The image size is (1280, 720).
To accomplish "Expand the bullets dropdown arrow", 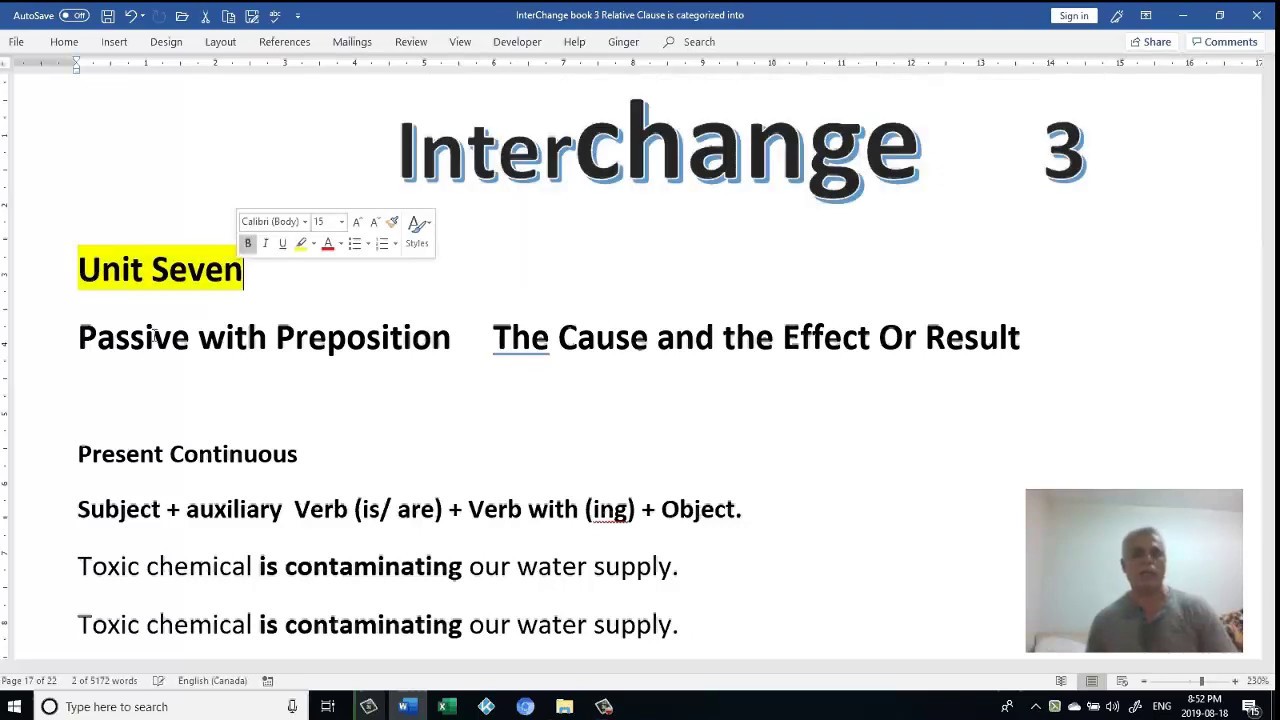I will click(x=367, y=243).
